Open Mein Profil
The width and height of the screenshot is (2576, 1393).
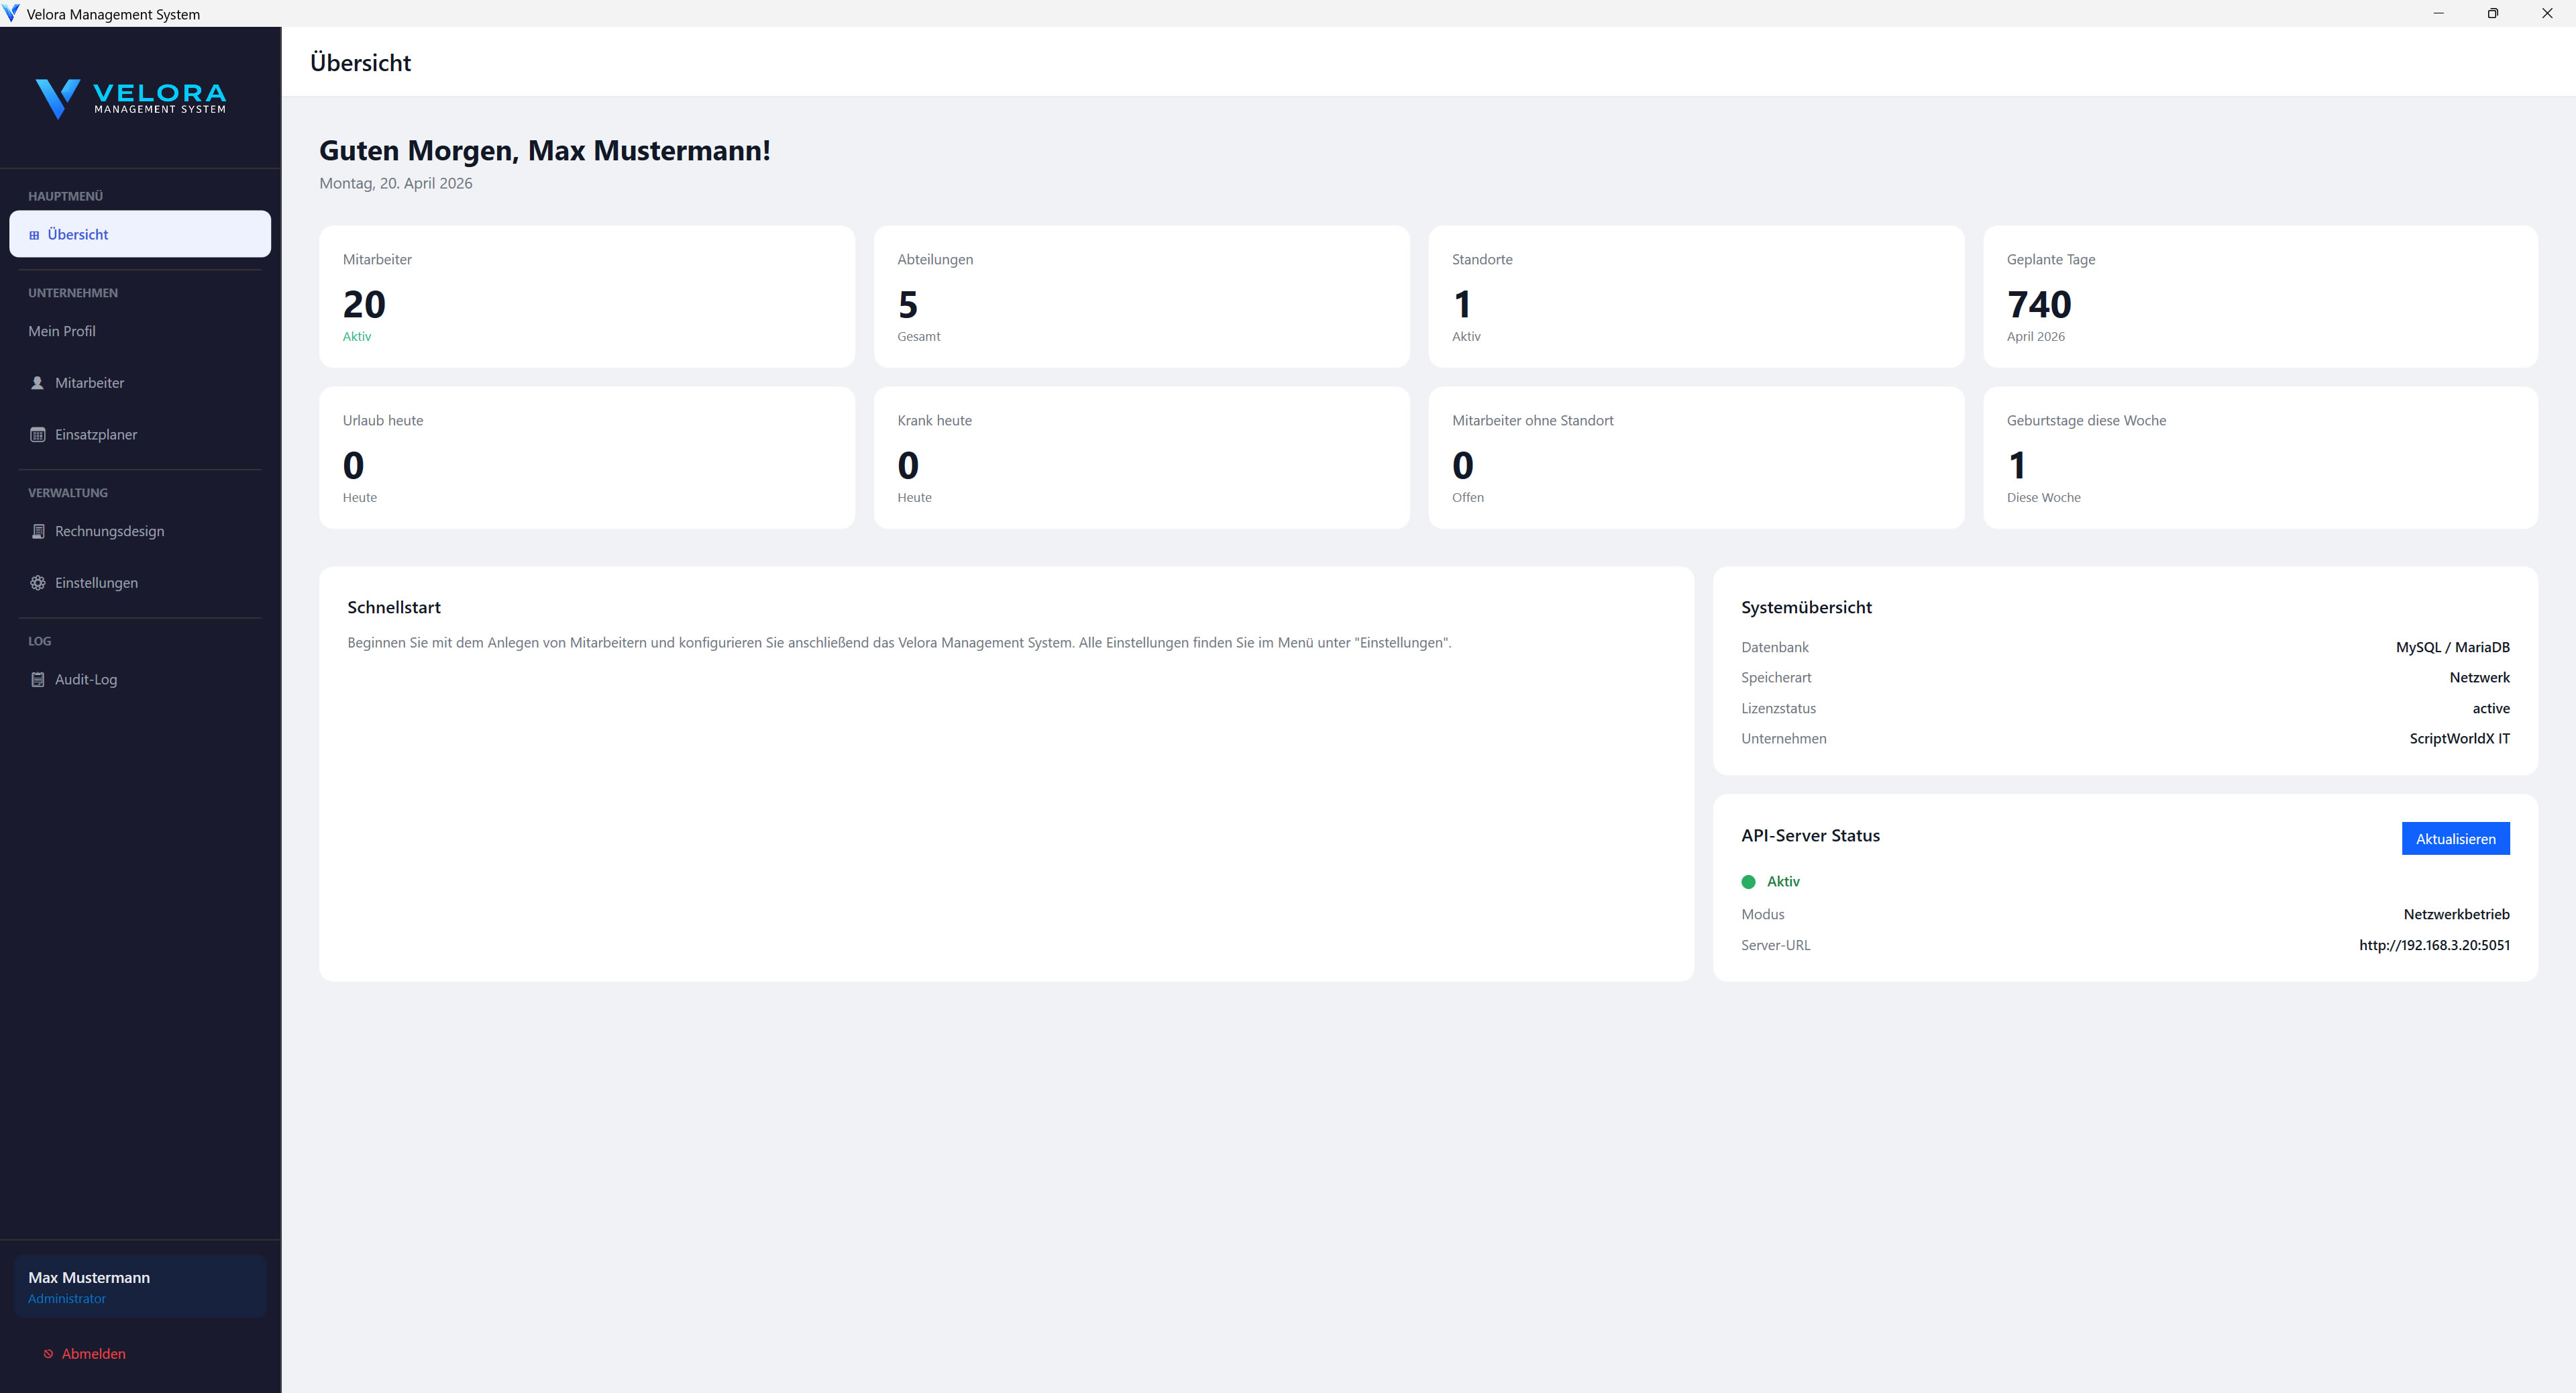click(61, 331)
